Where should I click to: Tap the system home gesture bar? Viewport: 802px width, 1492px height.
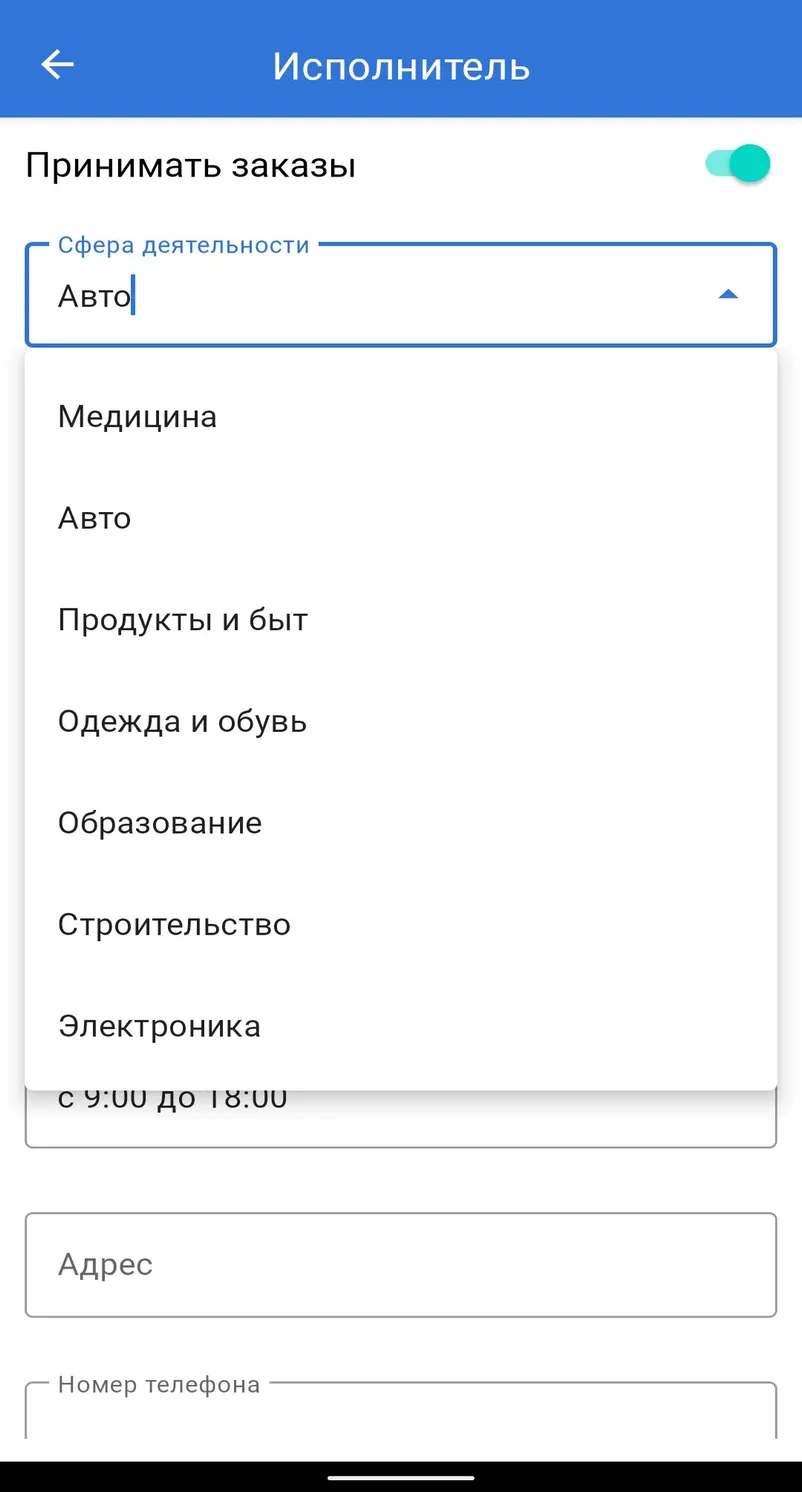[401, 1475]
